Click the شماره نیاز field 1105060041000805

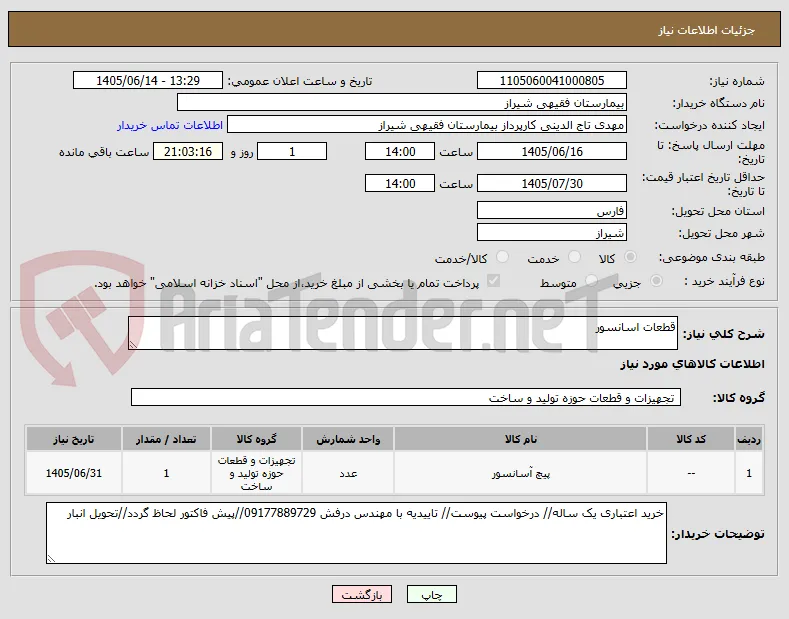point(551,81)
